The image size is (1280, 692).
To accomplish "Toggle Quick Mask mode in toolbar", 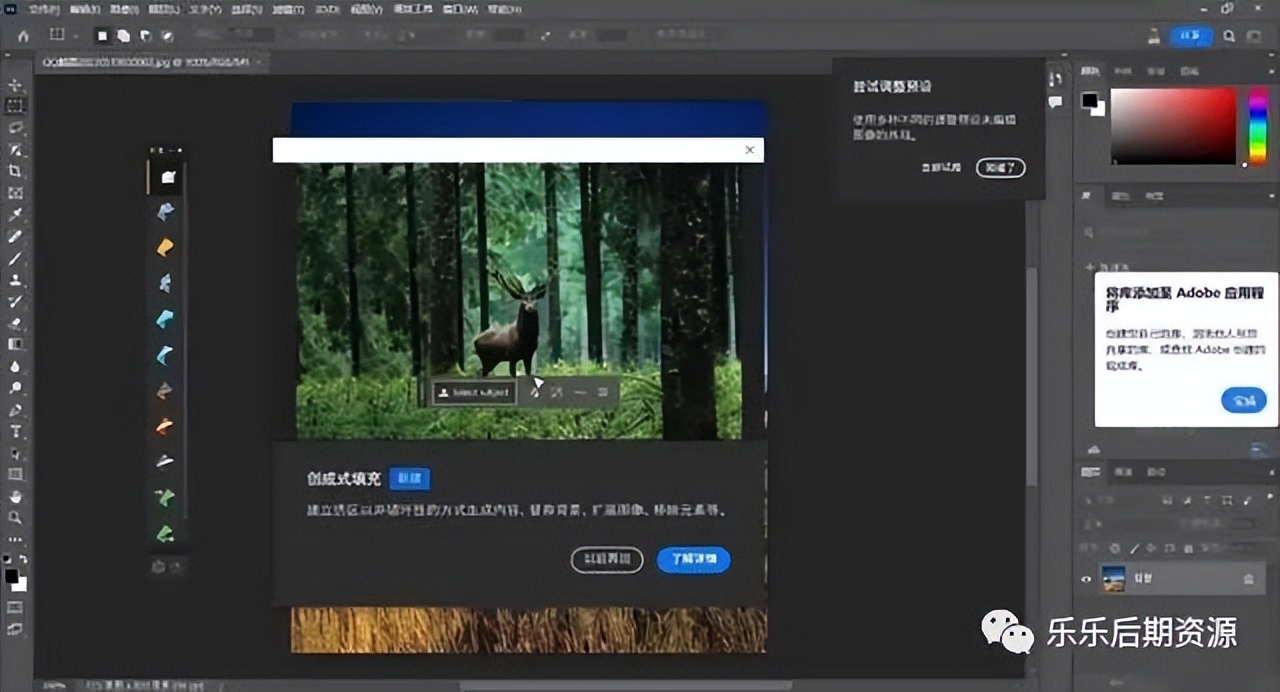I will [15, 607].
